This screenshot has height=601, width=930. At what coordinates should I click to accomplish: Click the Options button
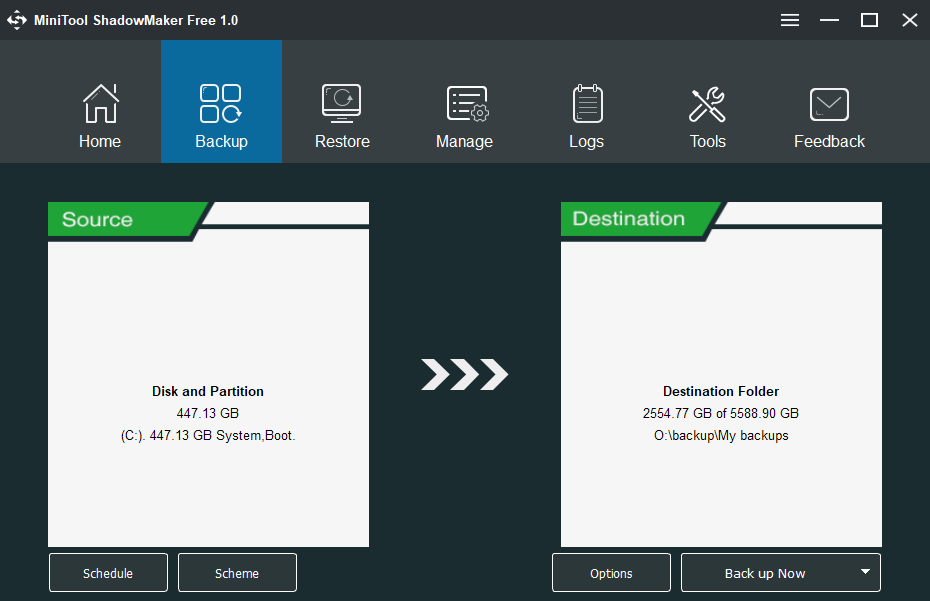click(611, 573)
